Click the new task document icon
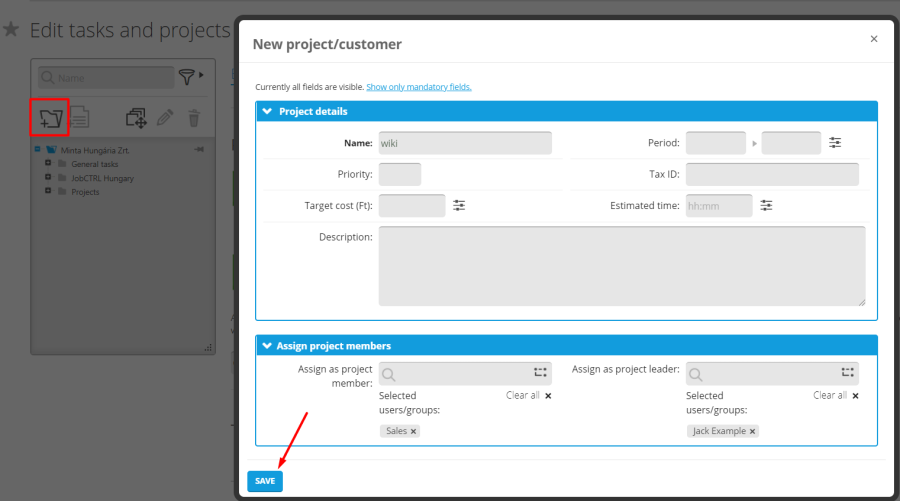 click(x=79, y=118)
